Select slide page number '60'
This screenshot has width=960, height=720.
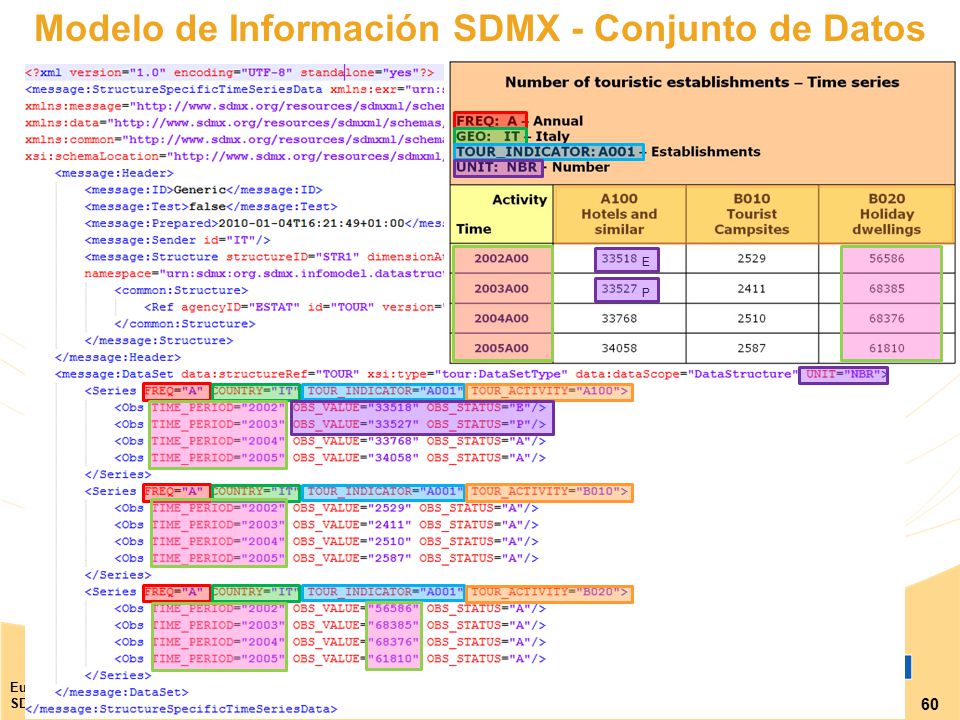point(929,704)
